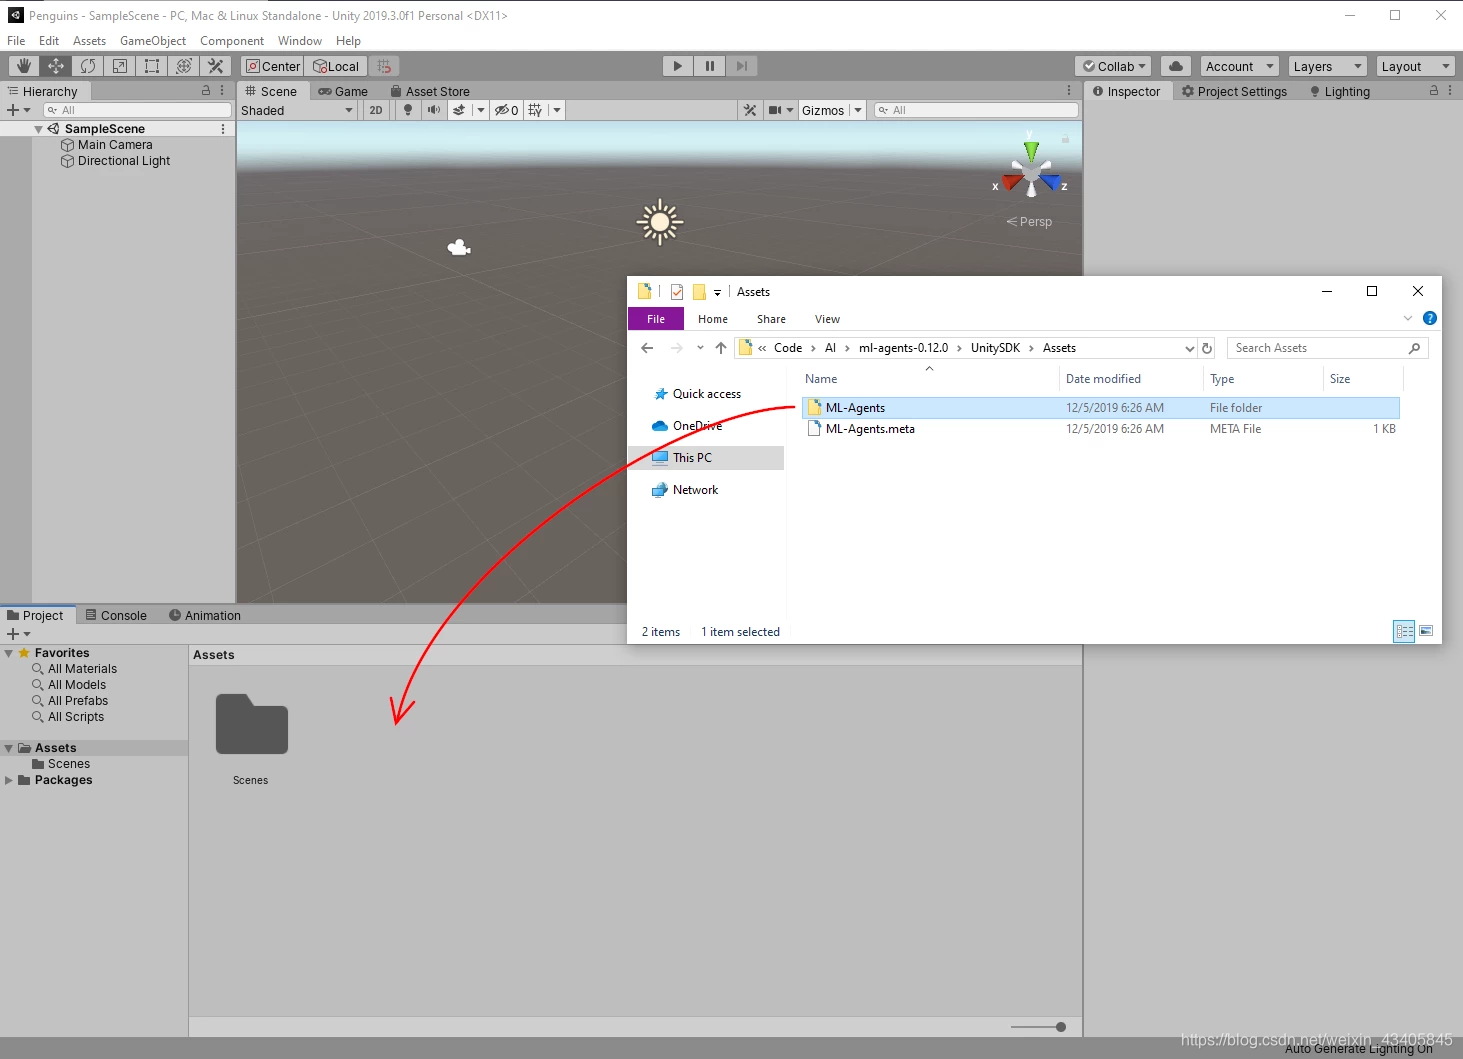Click the Pause button

pos(710,66)
